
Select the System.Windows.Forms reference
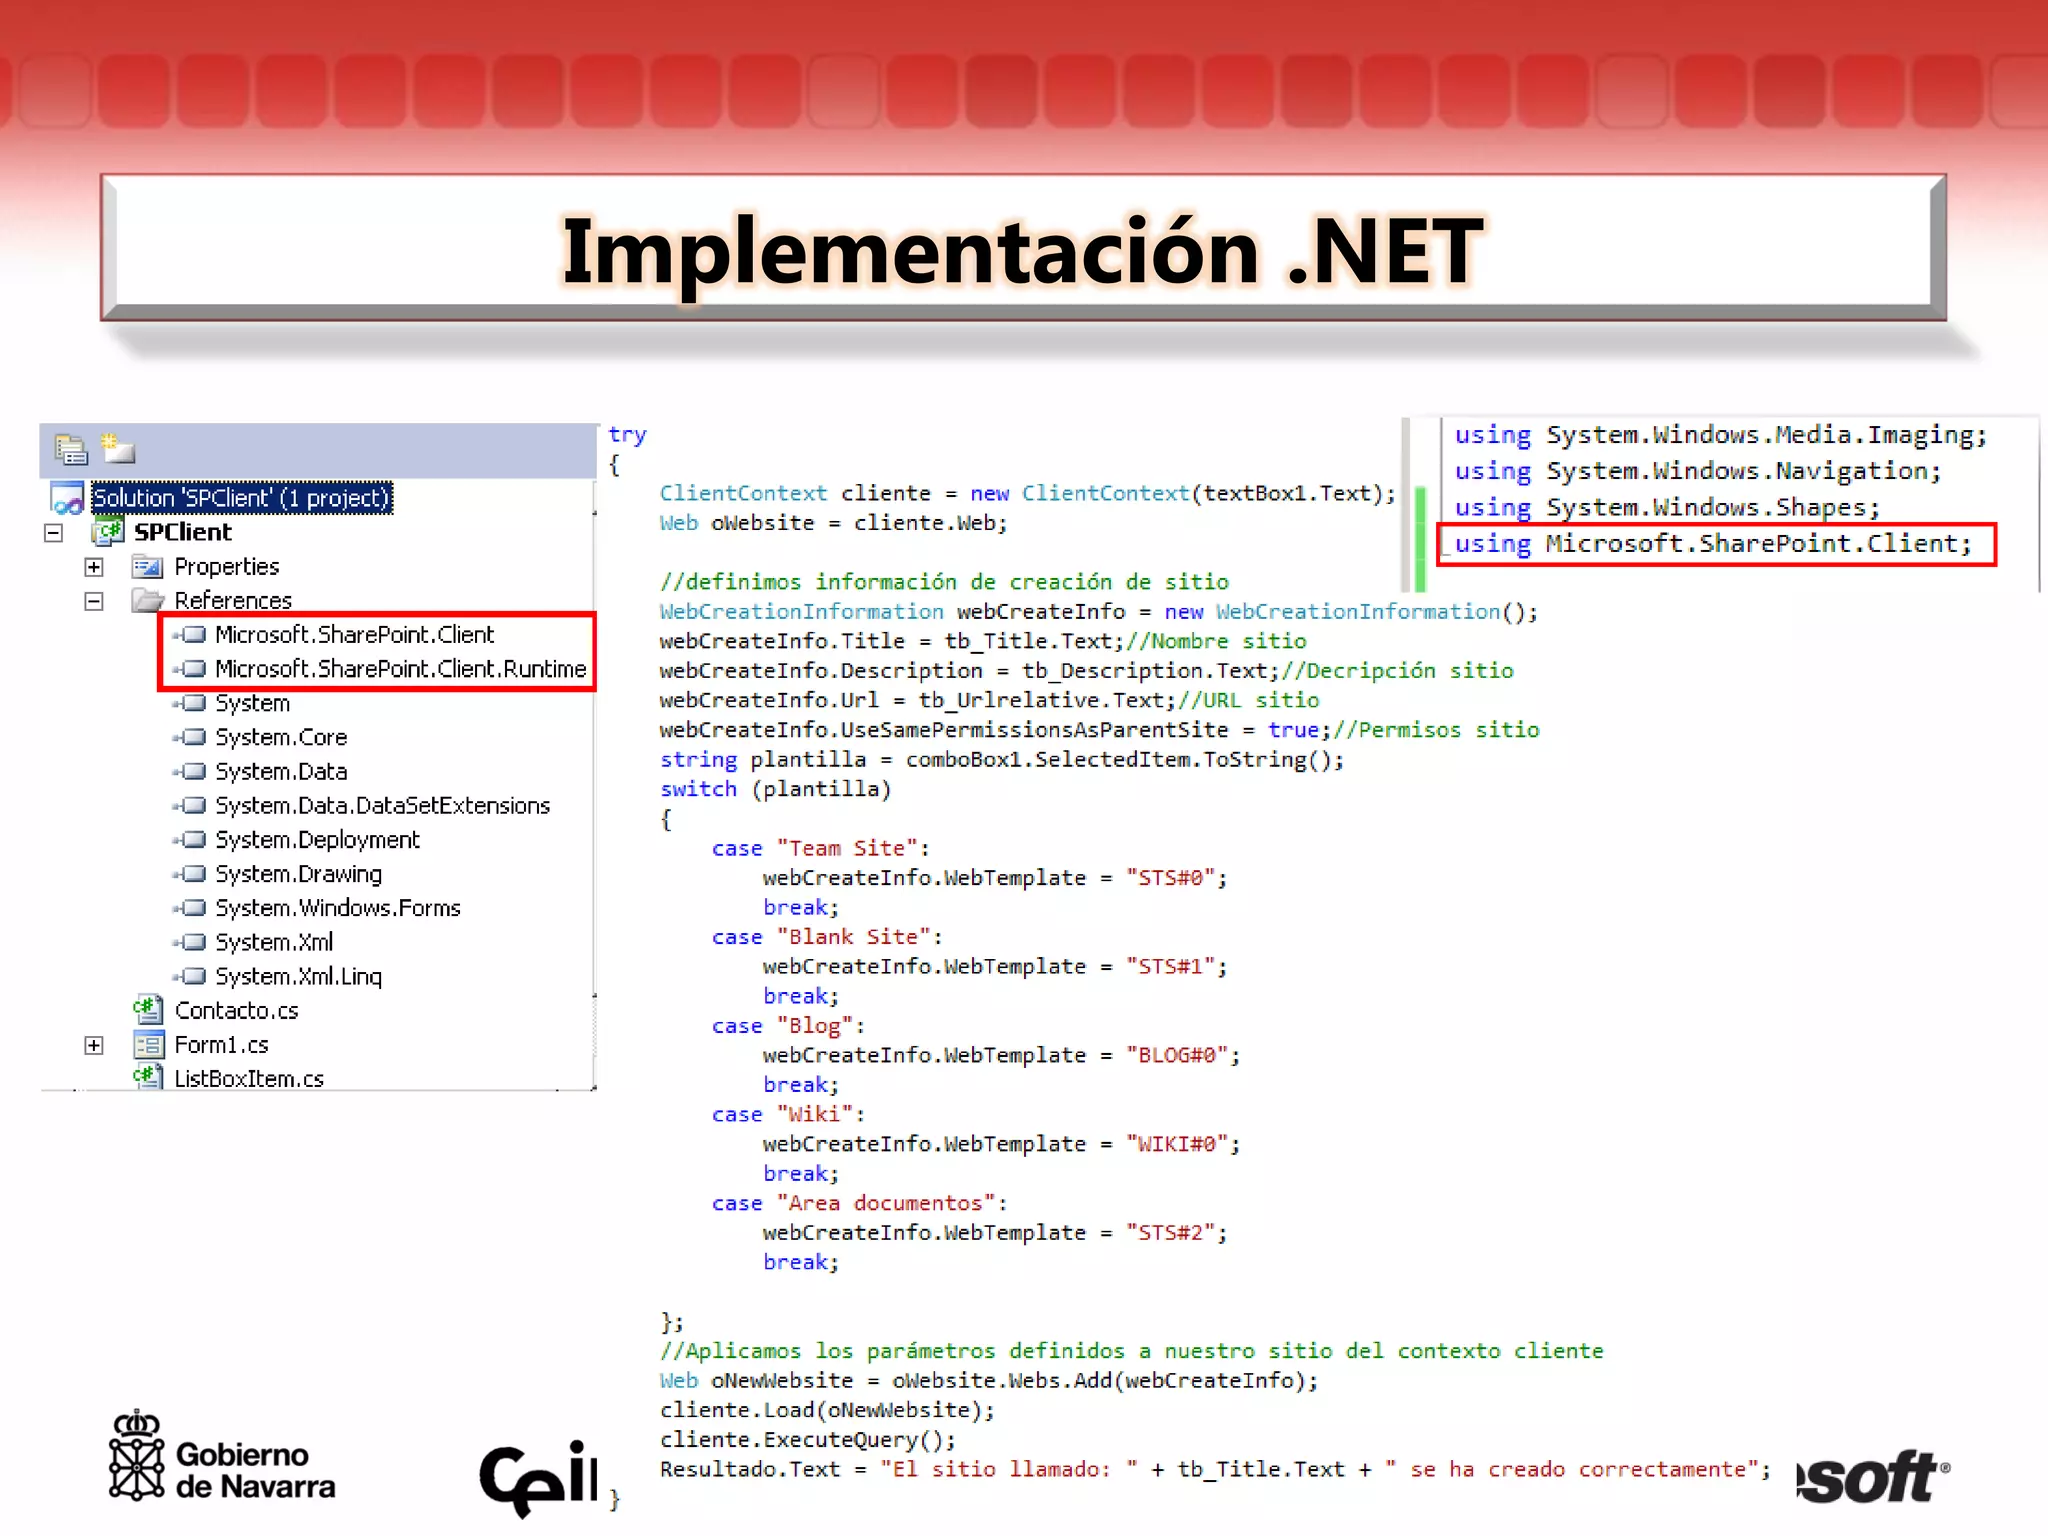pos(338,908)
